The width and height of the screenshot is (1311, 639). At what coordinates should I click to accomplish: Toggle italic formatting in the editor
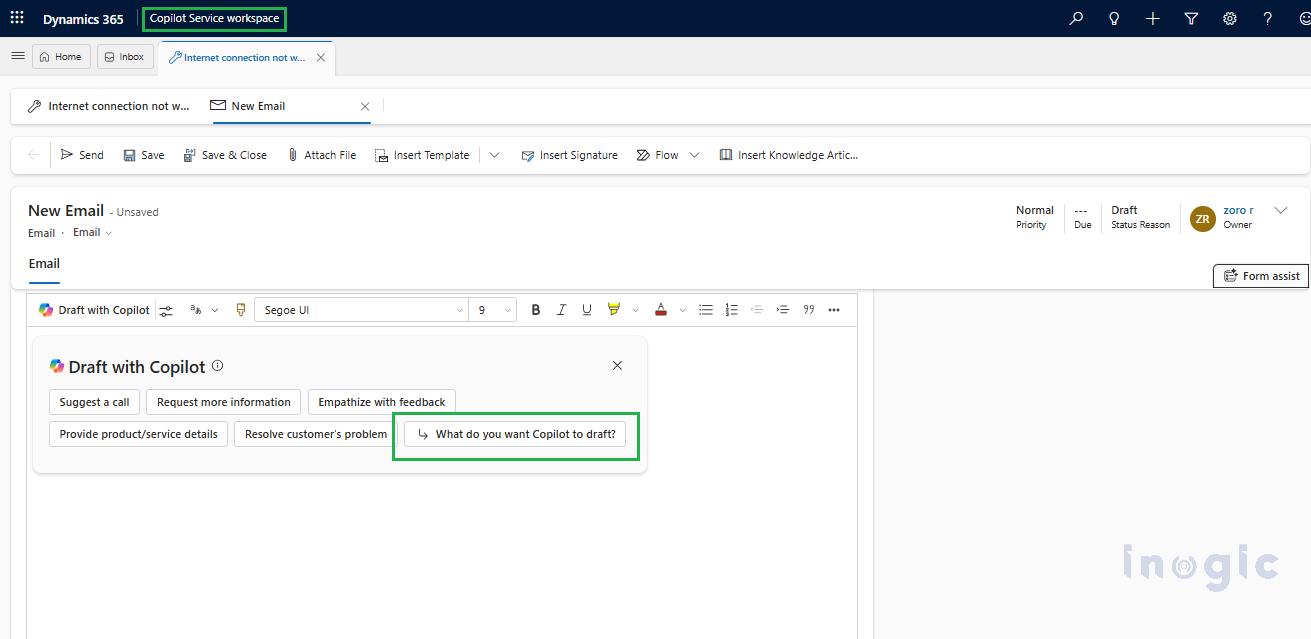point(561,310)
